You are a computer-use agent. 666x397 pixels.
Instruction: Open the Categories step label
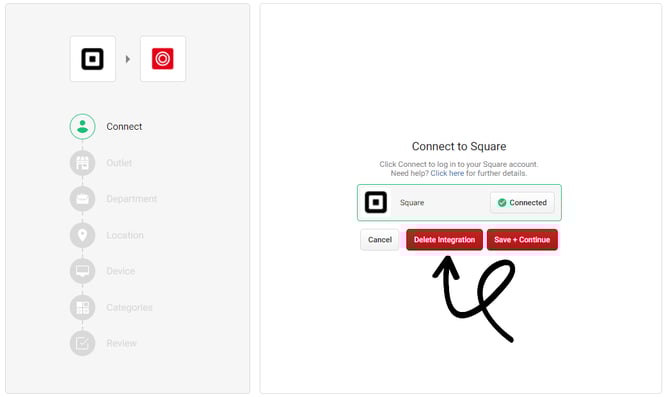click(129, 307)
